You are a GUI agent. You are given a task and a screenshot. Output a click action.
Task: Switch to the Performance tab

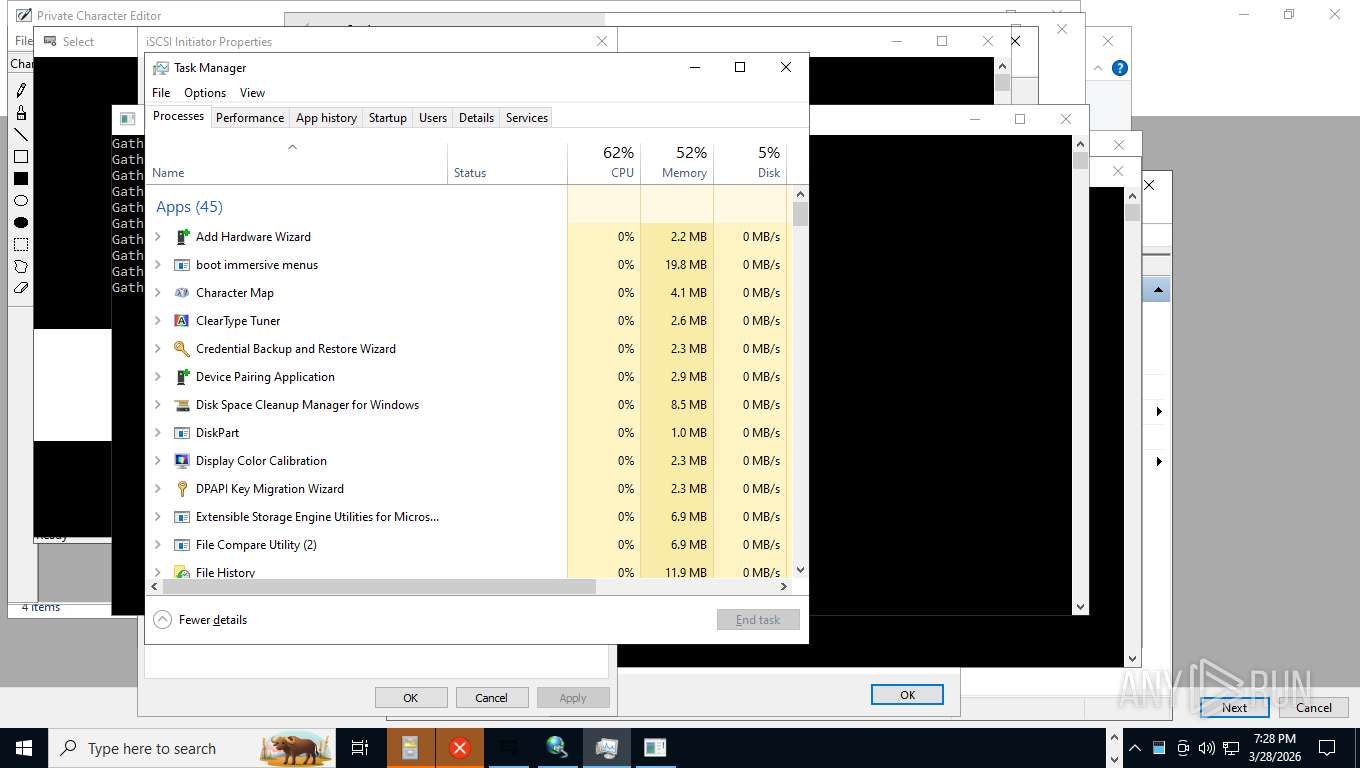pos(250,118)
